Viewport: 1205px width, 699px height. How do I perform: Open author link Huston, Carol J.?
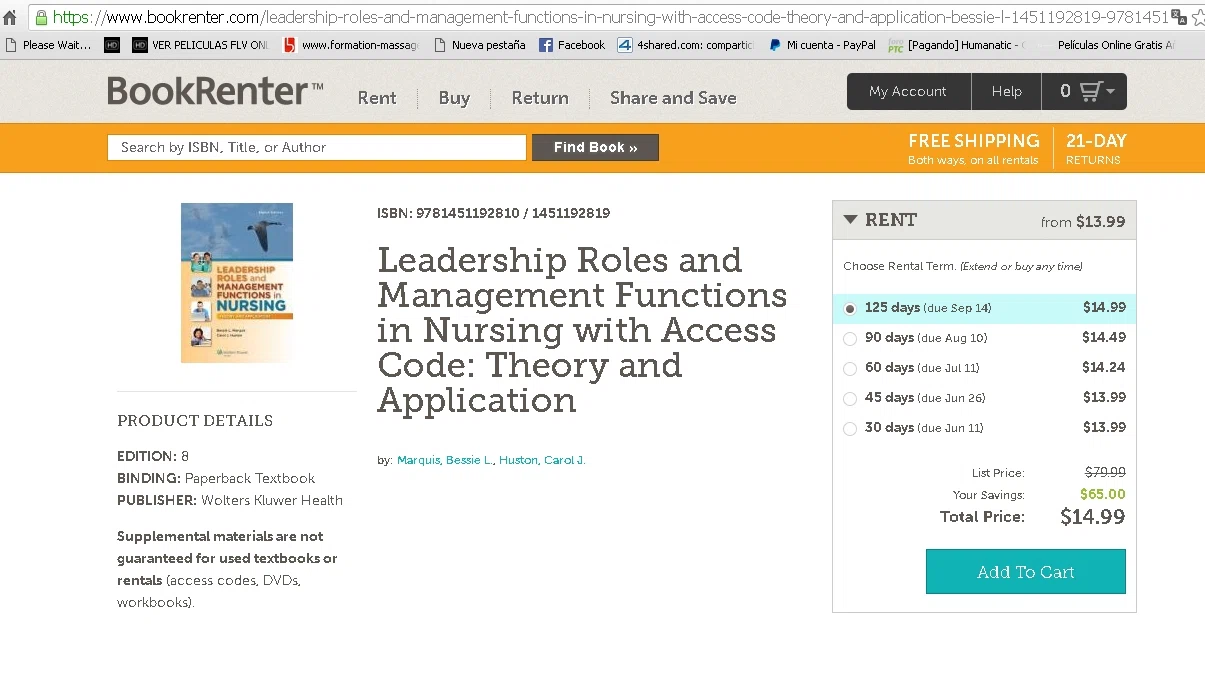pos(542,460)
